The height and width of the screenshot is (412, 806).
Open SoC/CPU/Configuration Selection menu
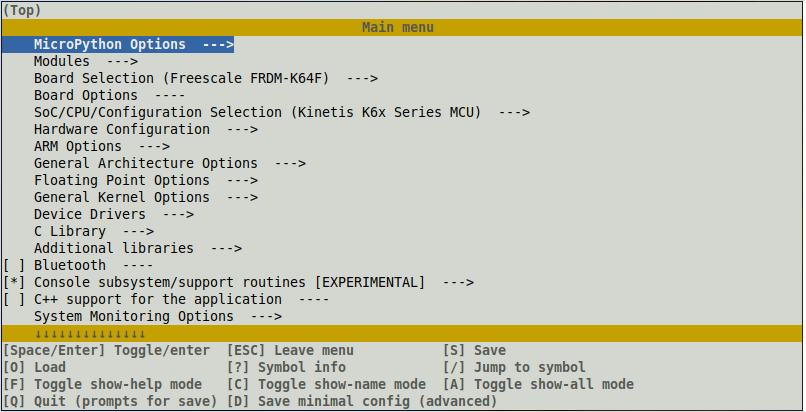[x=282, y=112]
